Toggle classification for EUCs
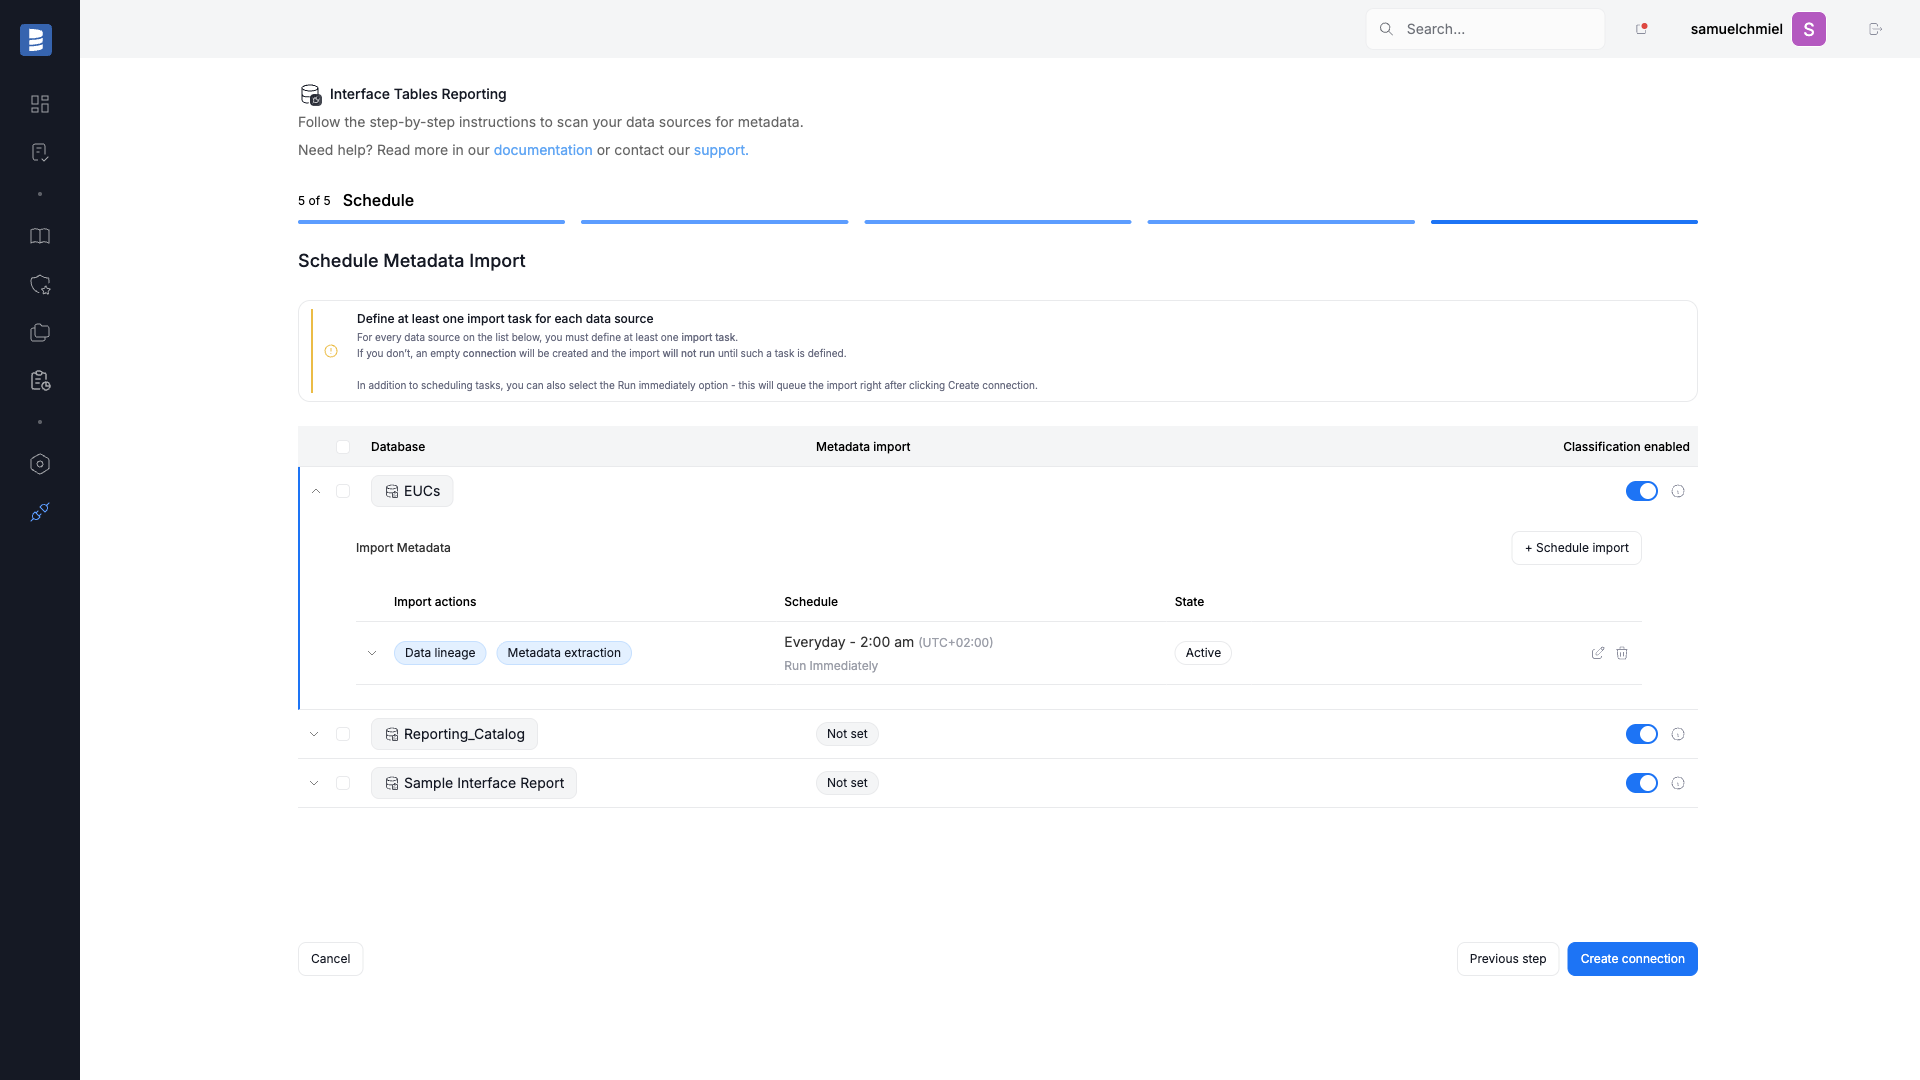1920x1080 pixels. tap(1641, 491)
